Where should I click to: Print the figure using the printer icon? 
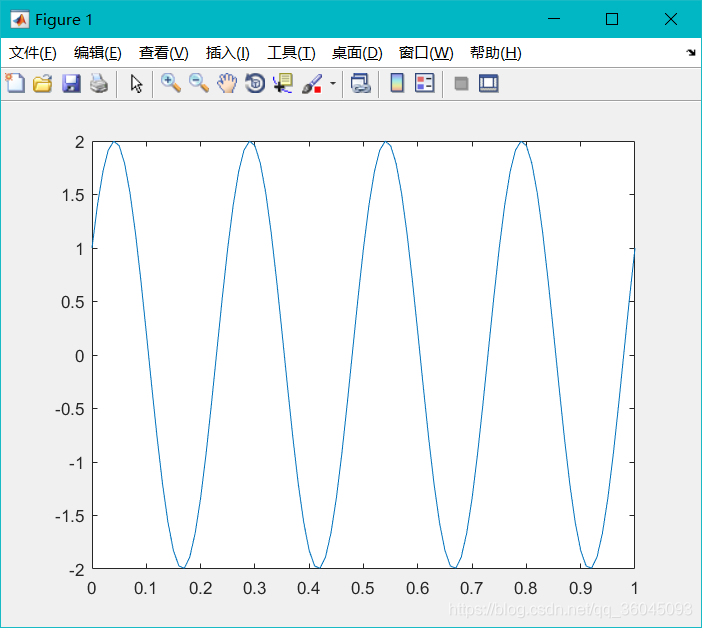tap(98, 84)
